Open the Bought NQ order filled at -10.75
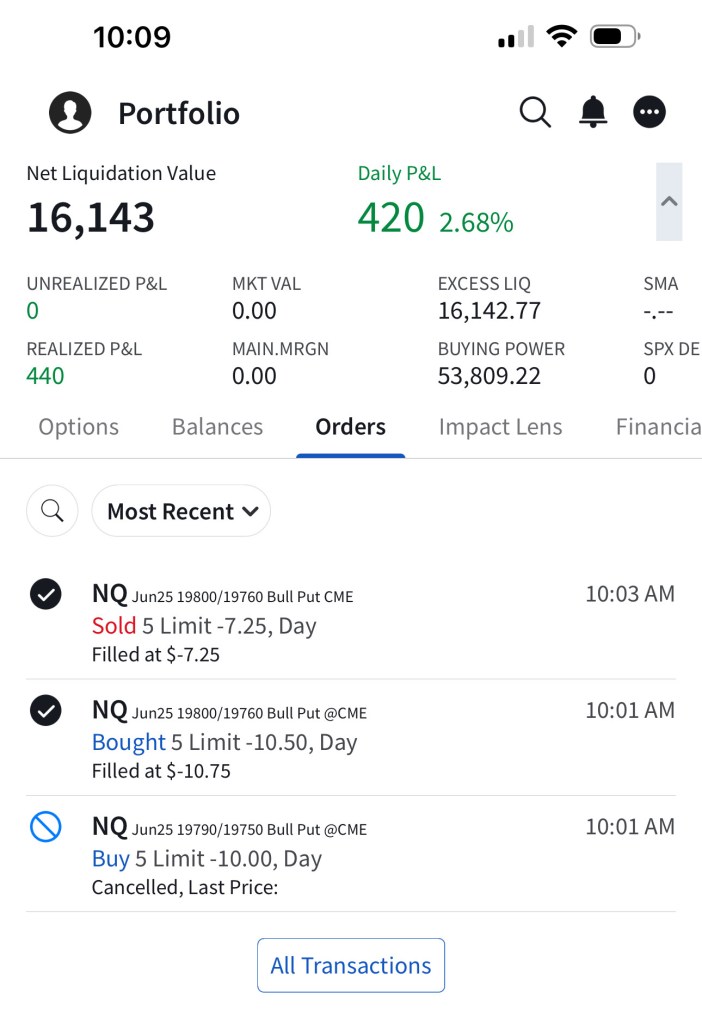 pos(330,741)
